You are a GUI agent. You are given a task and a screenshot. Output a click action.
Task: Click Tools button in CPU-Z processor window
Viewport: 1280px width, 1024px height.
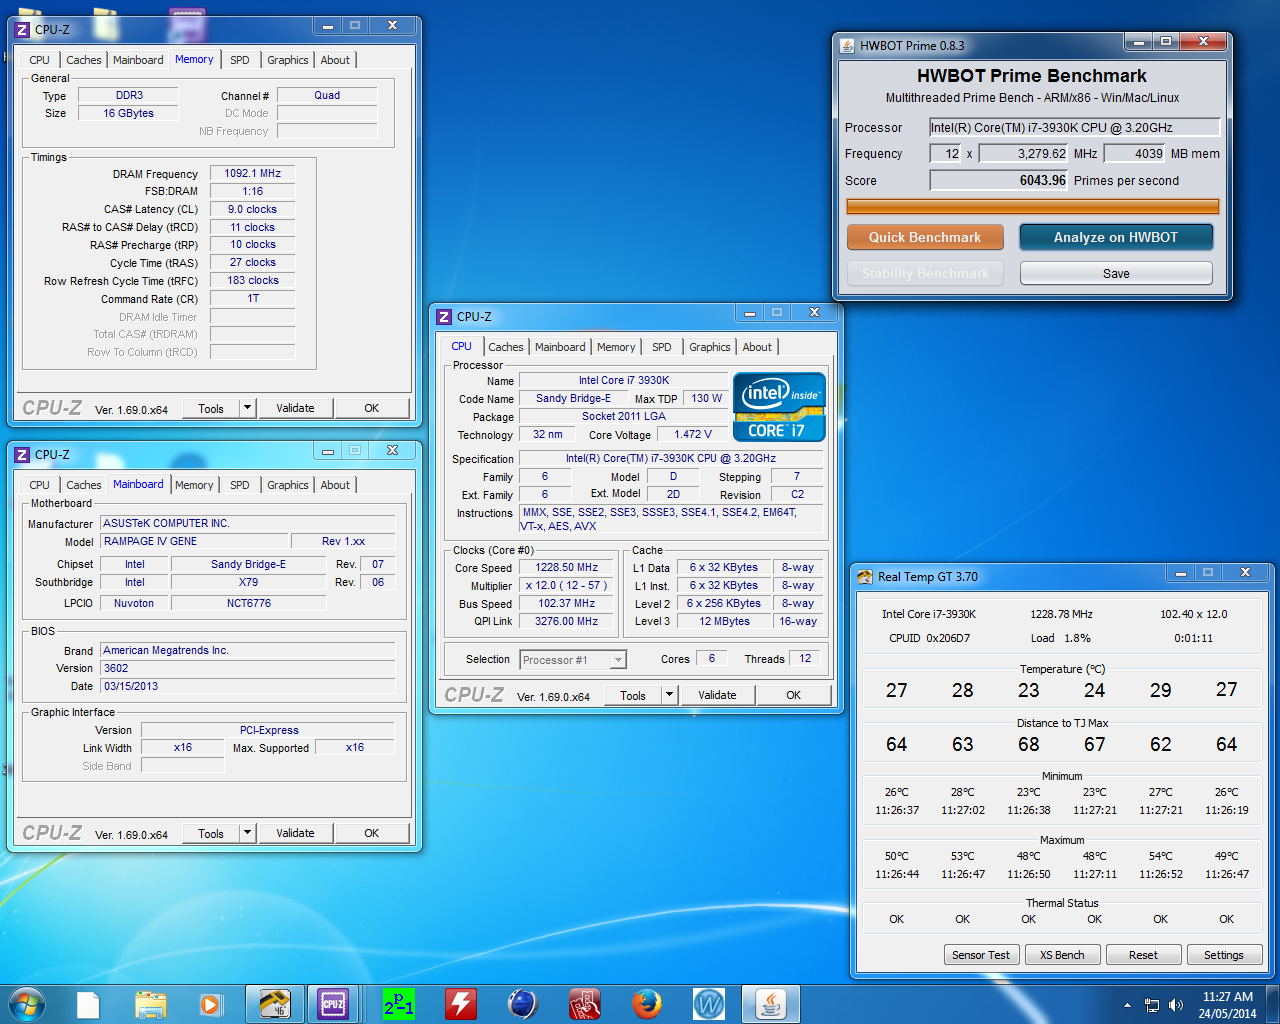633,695
